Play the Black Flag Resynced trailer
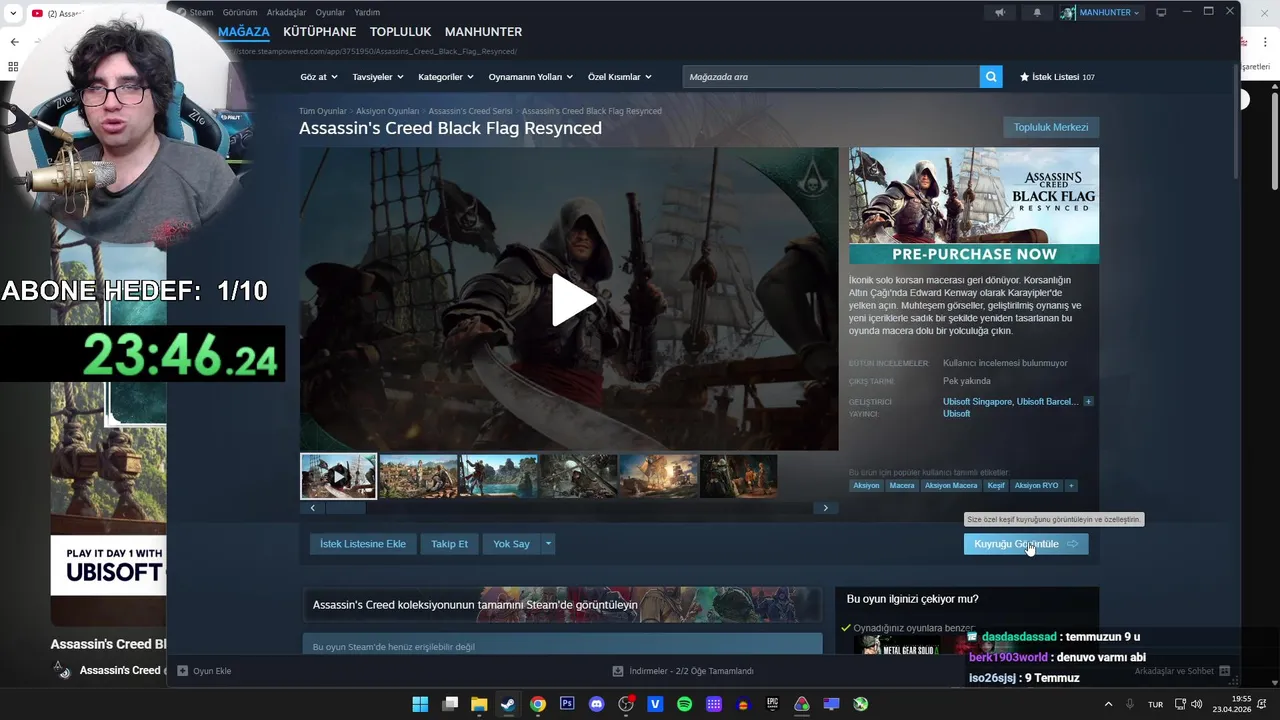1280x720 pixels. (x=574, y=300)
